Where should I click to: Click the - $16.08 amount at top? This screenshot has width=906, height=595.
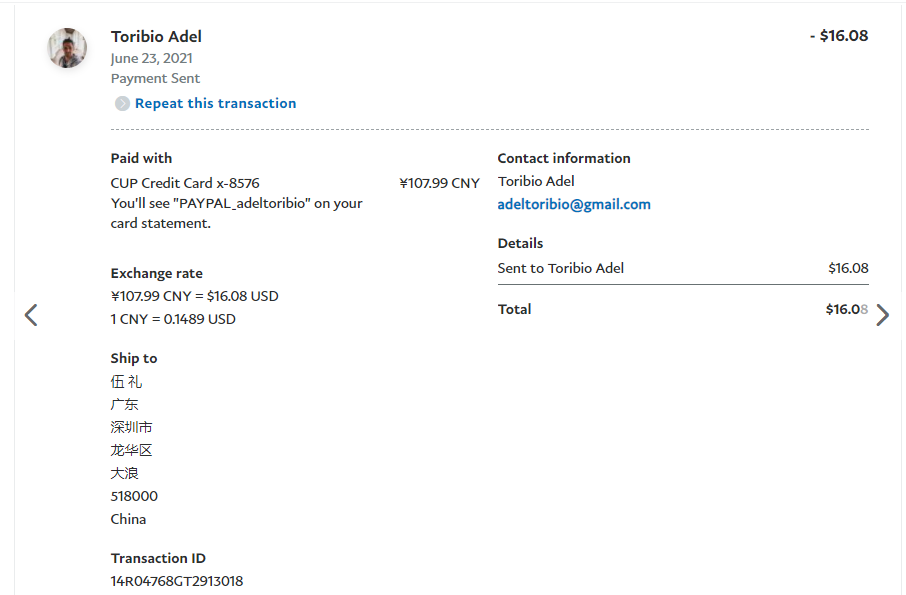pyautogui.click(x=838, y=36)
